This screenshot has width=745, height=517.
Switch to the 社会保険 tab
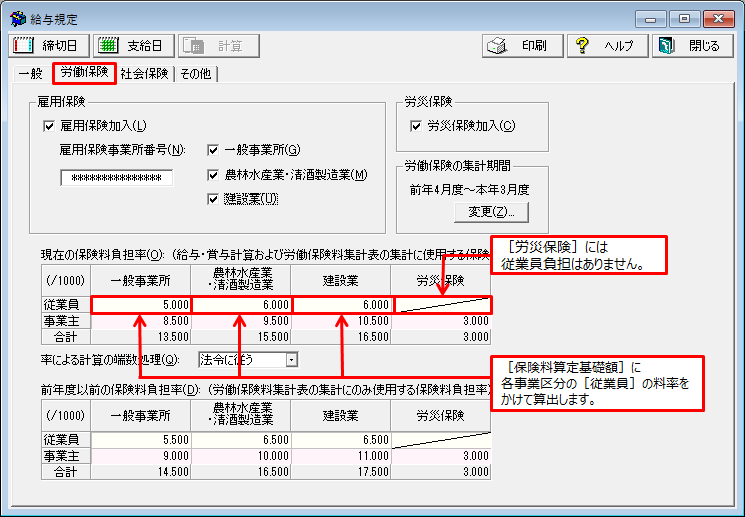145,74
